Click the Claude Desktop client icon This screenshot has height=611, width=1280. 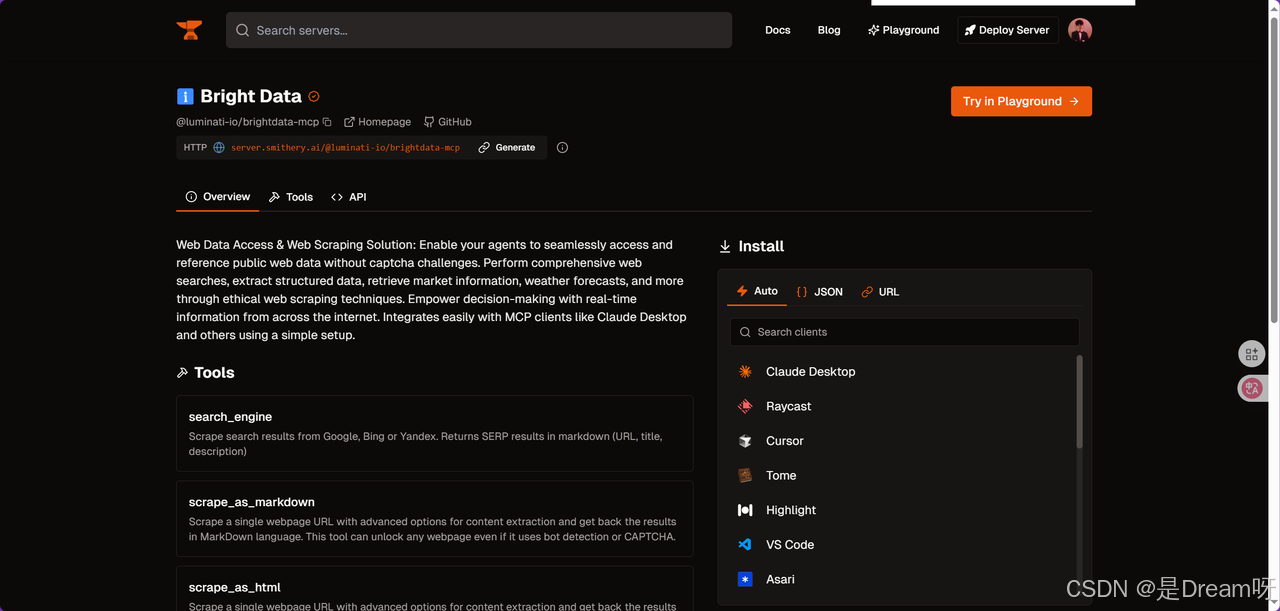point(745,372)
